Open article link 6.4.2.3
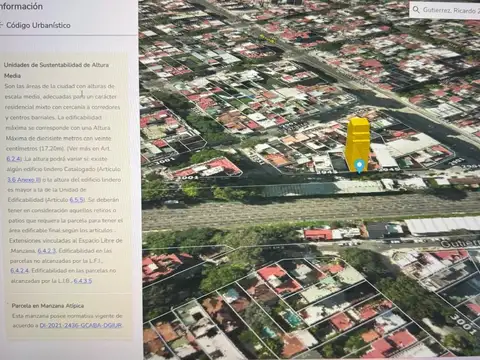The width and height of the screenshot is (480, 360). [x=46, y=251]
